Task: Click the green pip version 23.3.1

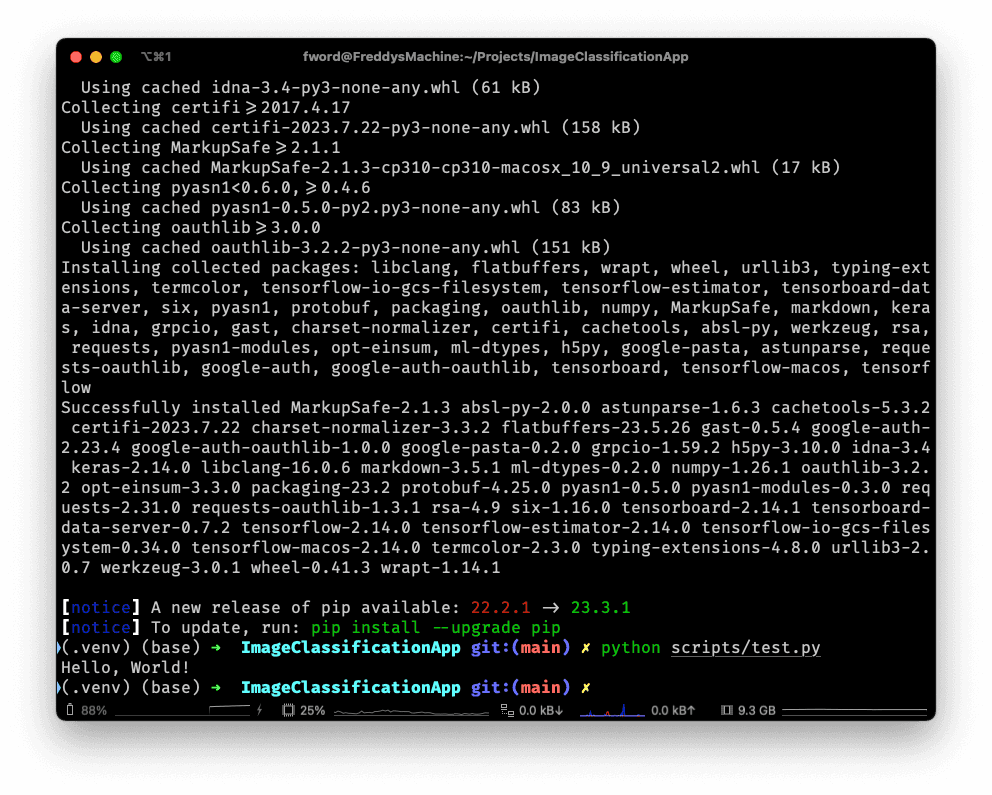Action: 600,608
